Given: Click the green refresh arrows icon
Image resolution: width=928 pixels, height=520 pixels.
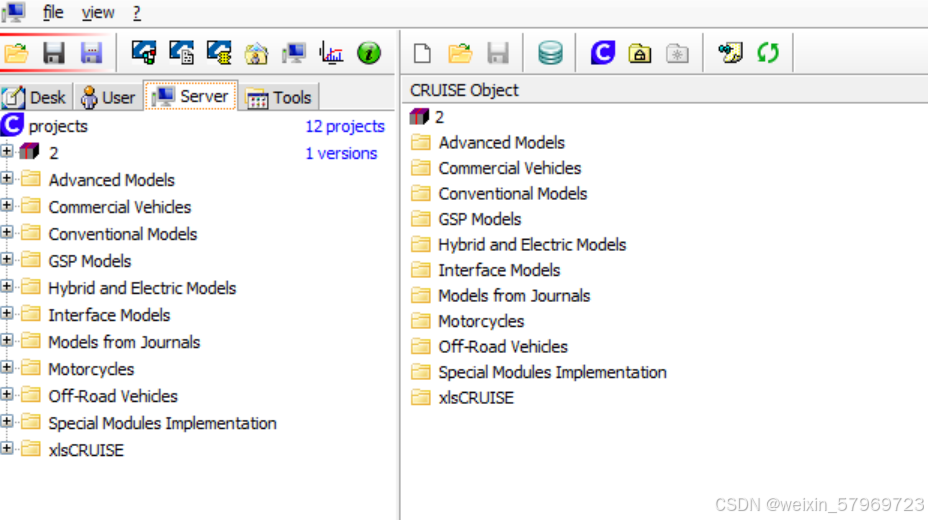Looking at the screenshot, I should coord(768,53).
